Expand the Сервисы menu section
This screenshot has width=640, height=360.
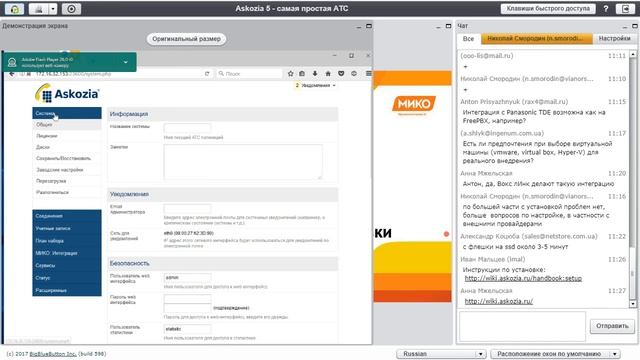[67, 265]
